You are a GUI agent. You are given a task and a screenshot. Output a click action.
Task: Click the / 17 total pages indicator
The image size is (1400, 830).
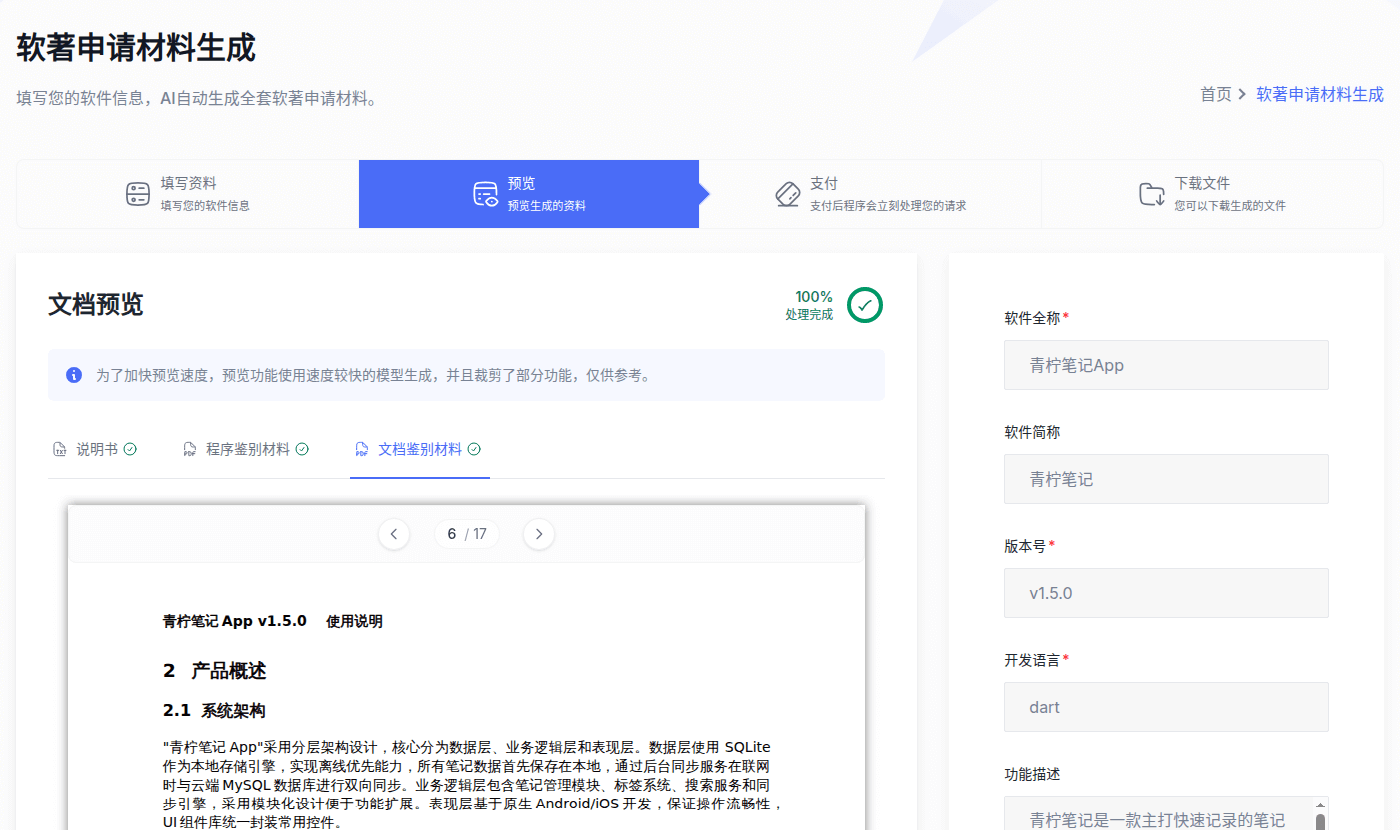pyautogui.click(x=476, y=534)
